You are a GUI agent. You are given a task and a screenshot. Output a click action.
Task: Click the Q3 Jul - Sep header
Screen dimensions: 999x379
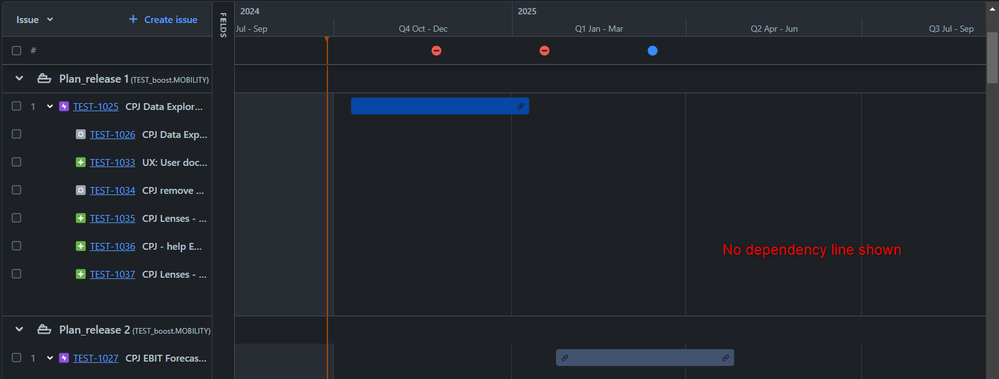point(951,29)
